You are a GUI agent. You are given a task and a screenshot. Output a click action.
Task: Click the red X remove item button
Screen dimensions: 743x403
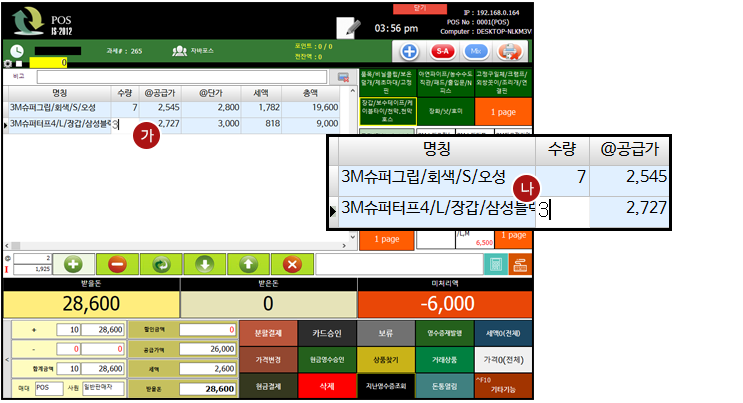click(292, 264)
